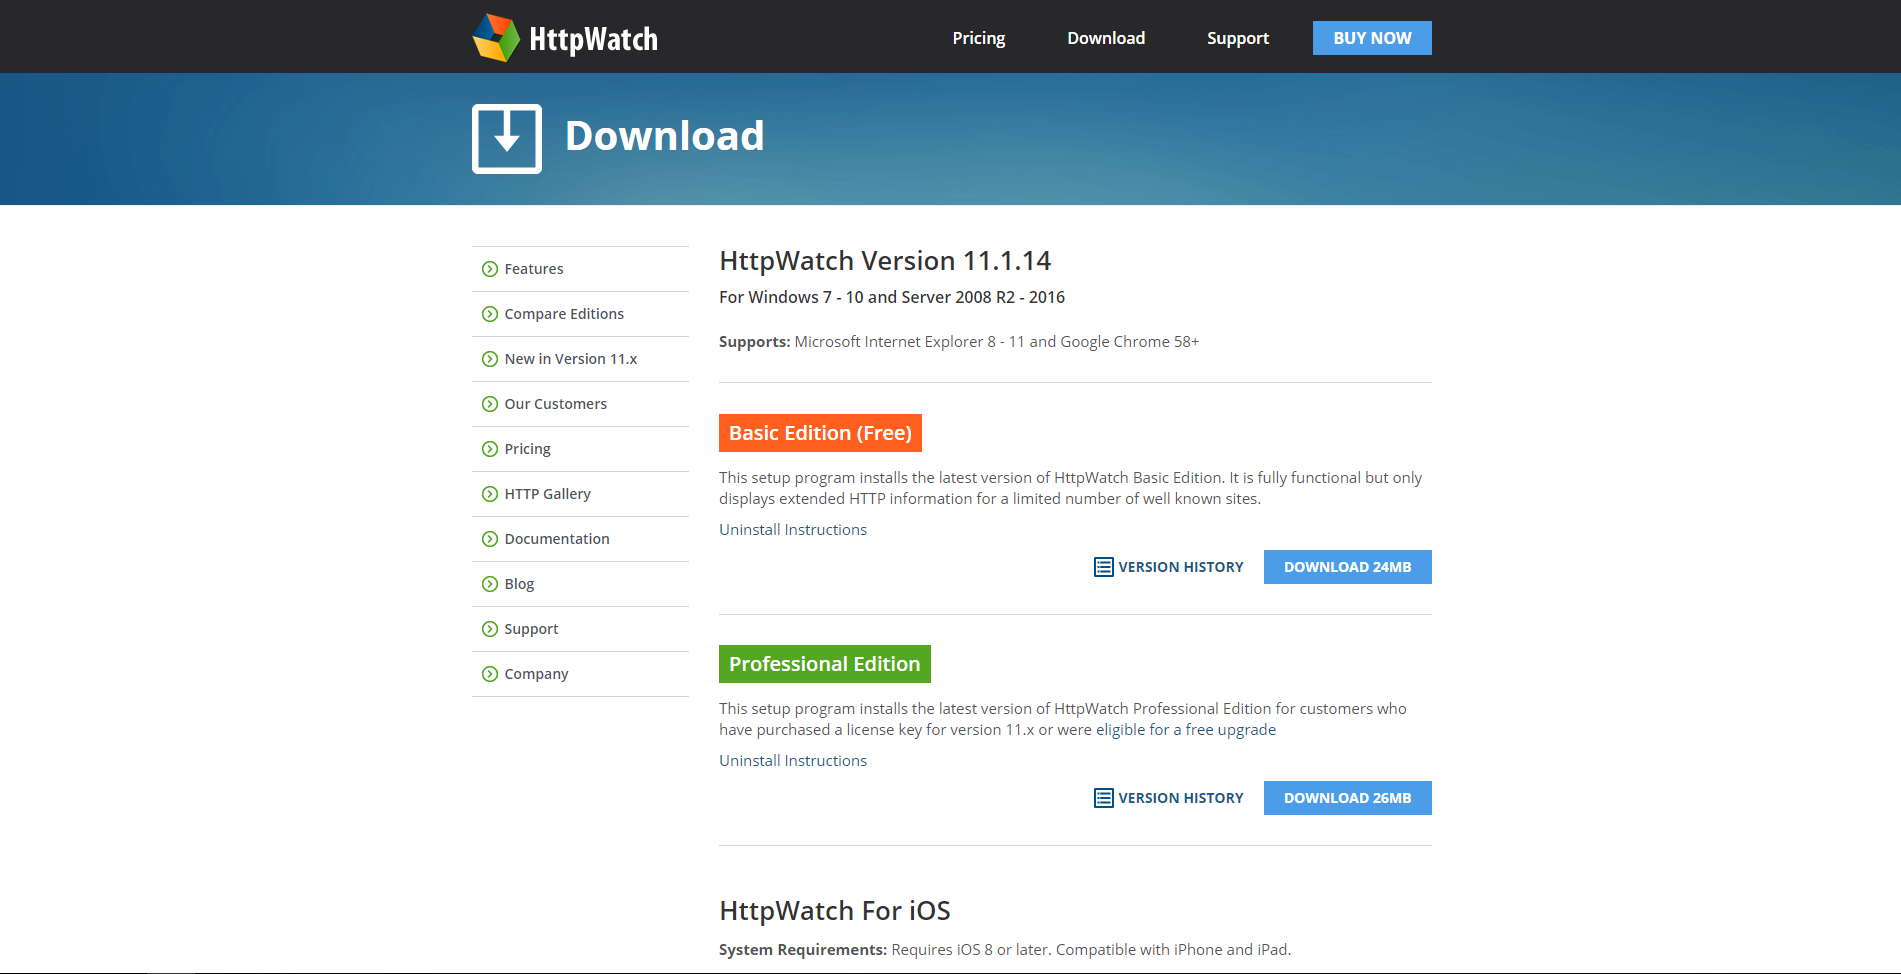
Task: Click the 'Download' banner title text
Action: [x=665, y=136]
